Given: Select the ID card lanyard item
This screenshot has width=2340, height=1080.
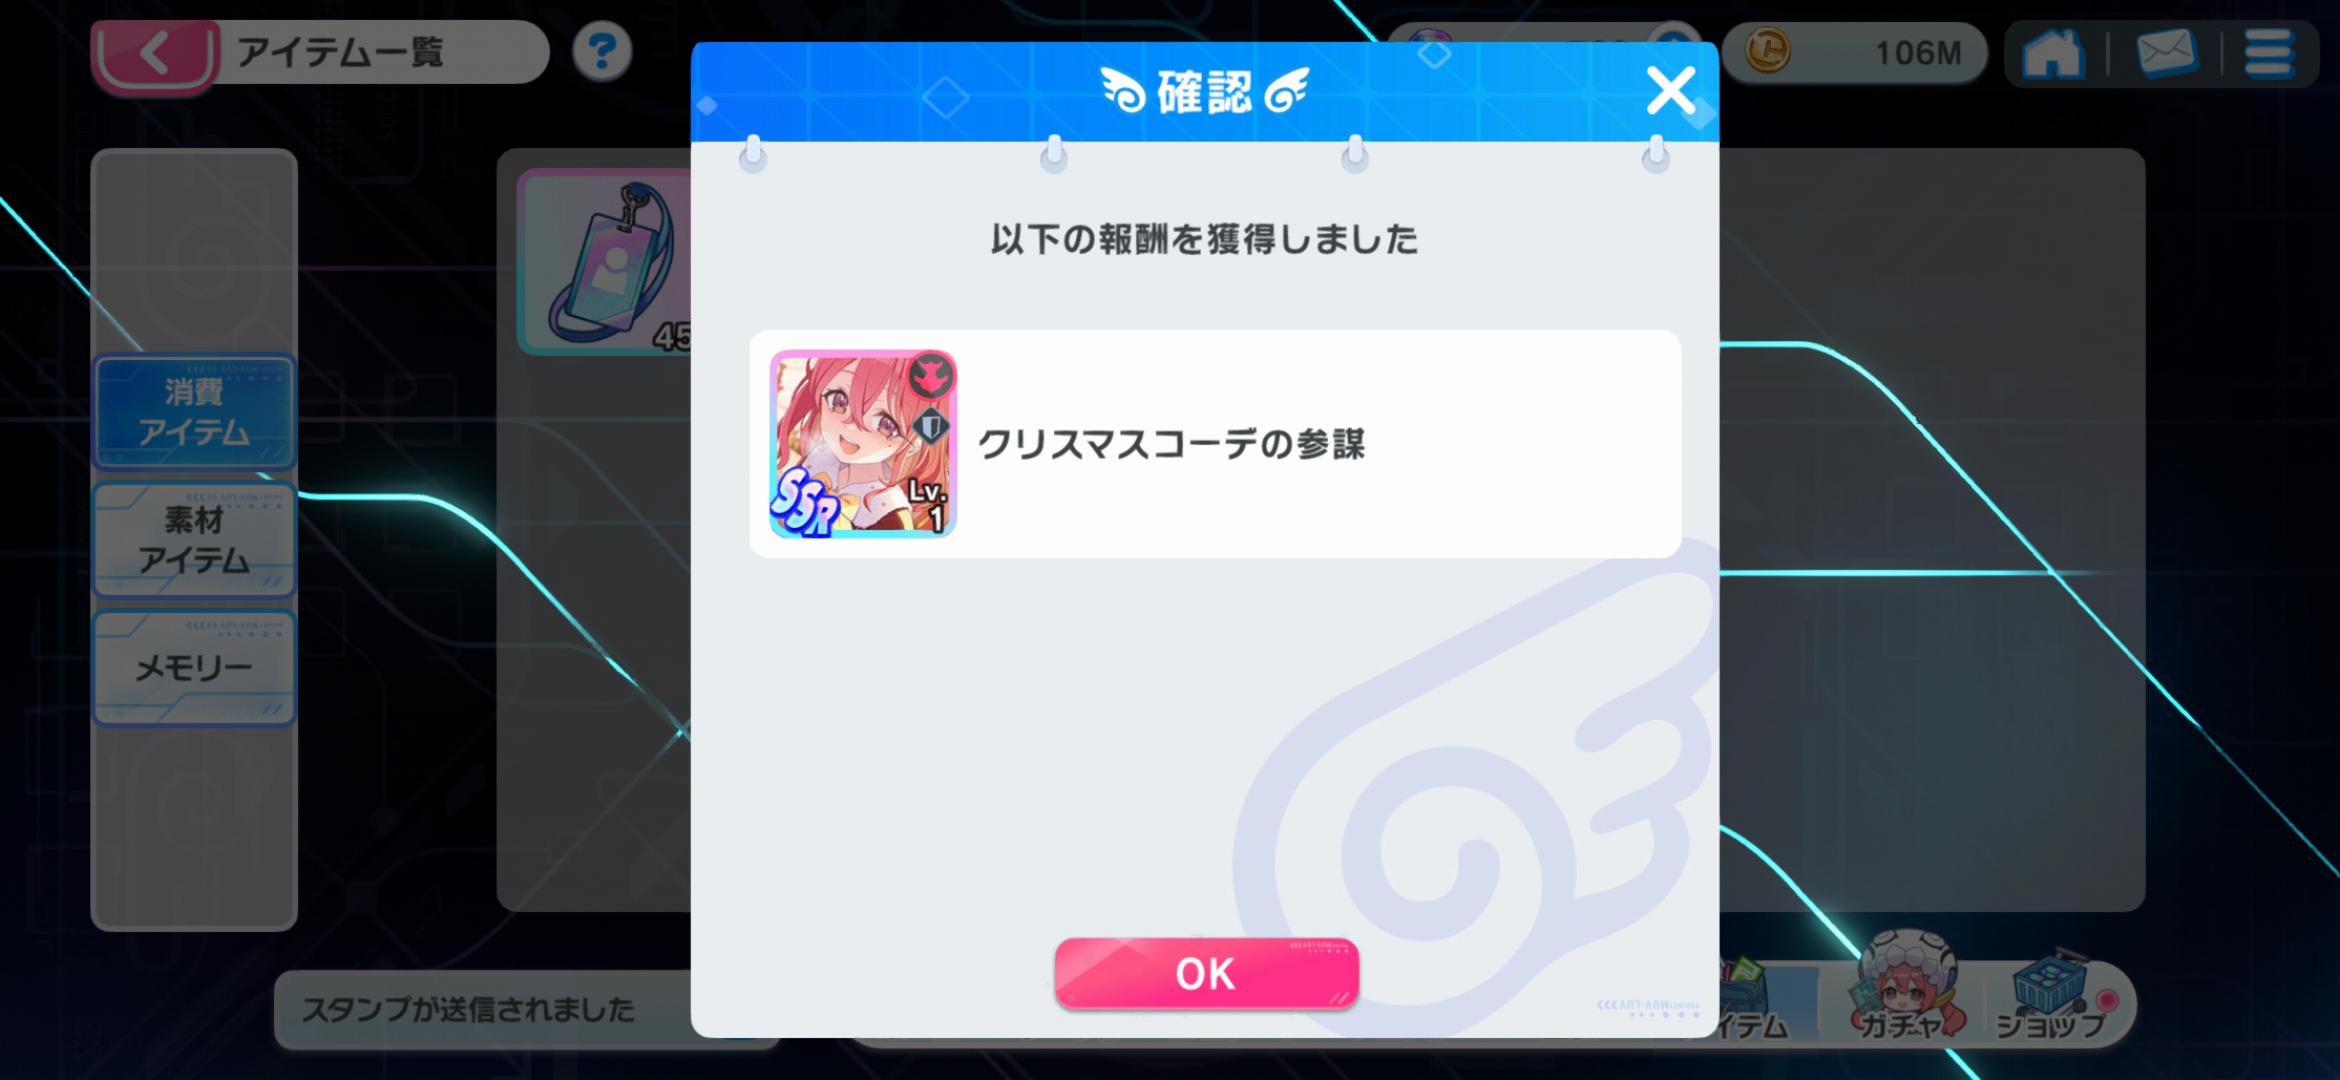Looking at the screenshot, I should coord(606,262).
